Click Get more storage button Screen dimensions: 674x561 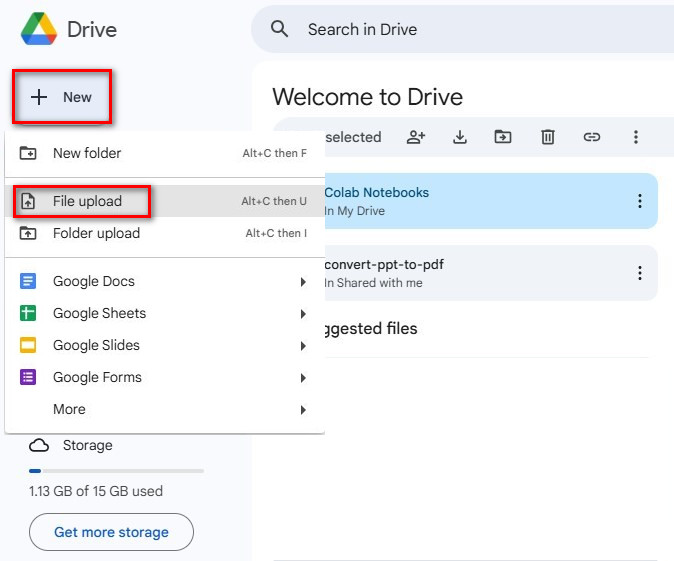(111, 532)
